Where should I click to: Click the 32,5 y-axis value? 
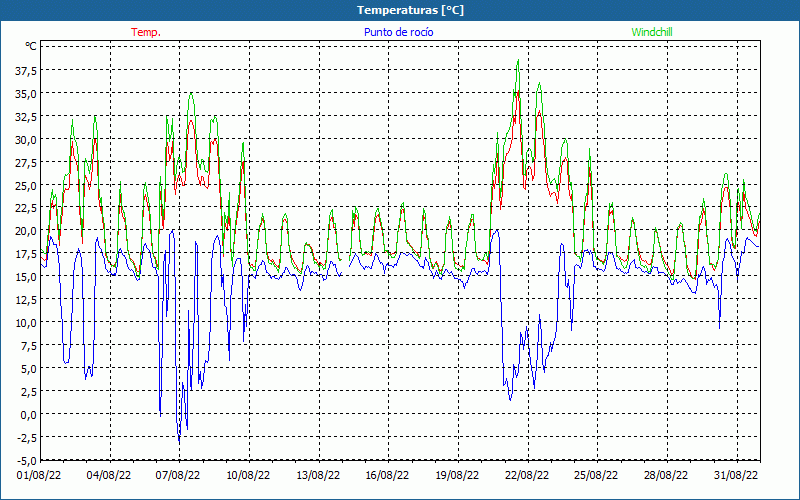[x=26, y=116]
